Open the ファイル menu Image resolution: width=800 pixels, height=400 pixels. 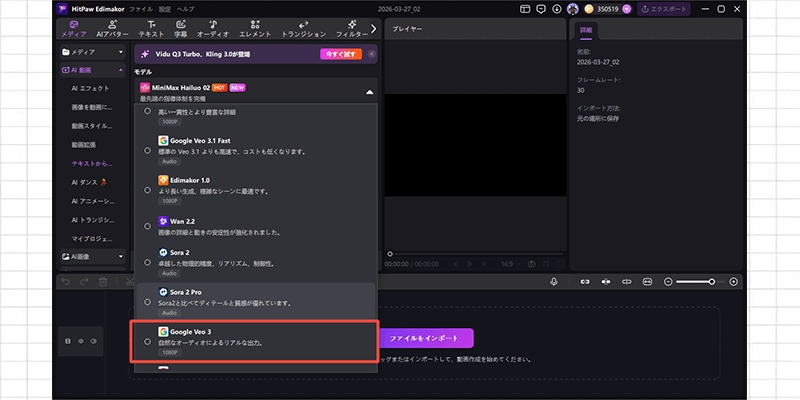click(x=141, y=9)
